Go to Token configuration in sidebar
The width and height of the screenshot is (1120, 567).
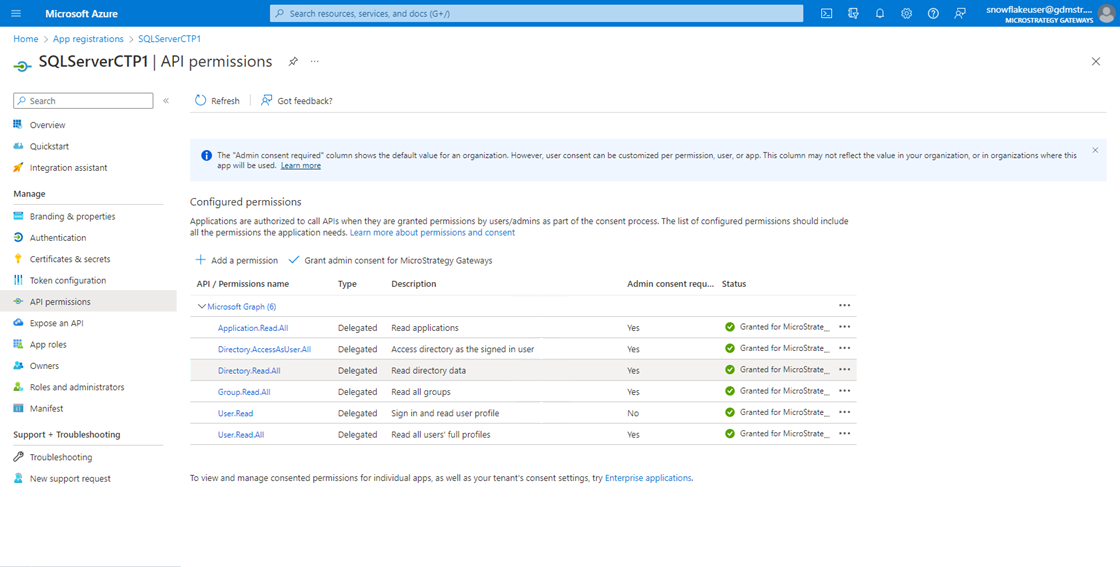click(67, 280)
